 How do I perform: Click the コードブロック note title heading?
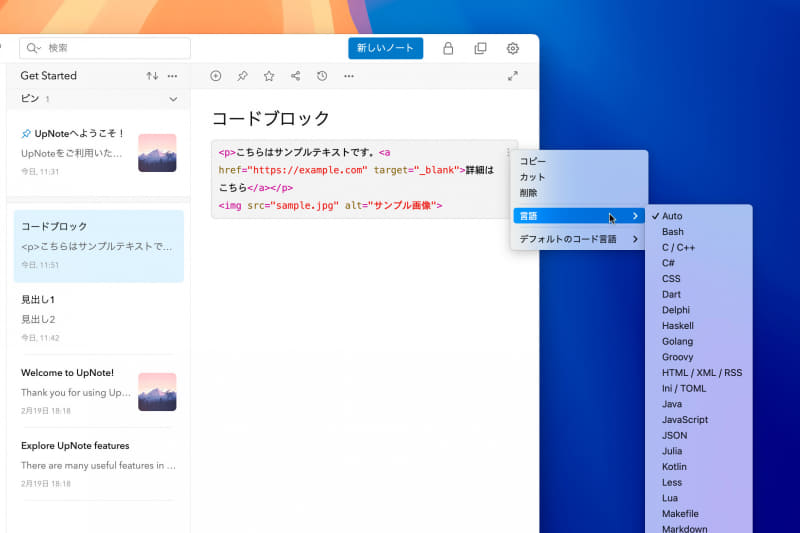point(271,118)
